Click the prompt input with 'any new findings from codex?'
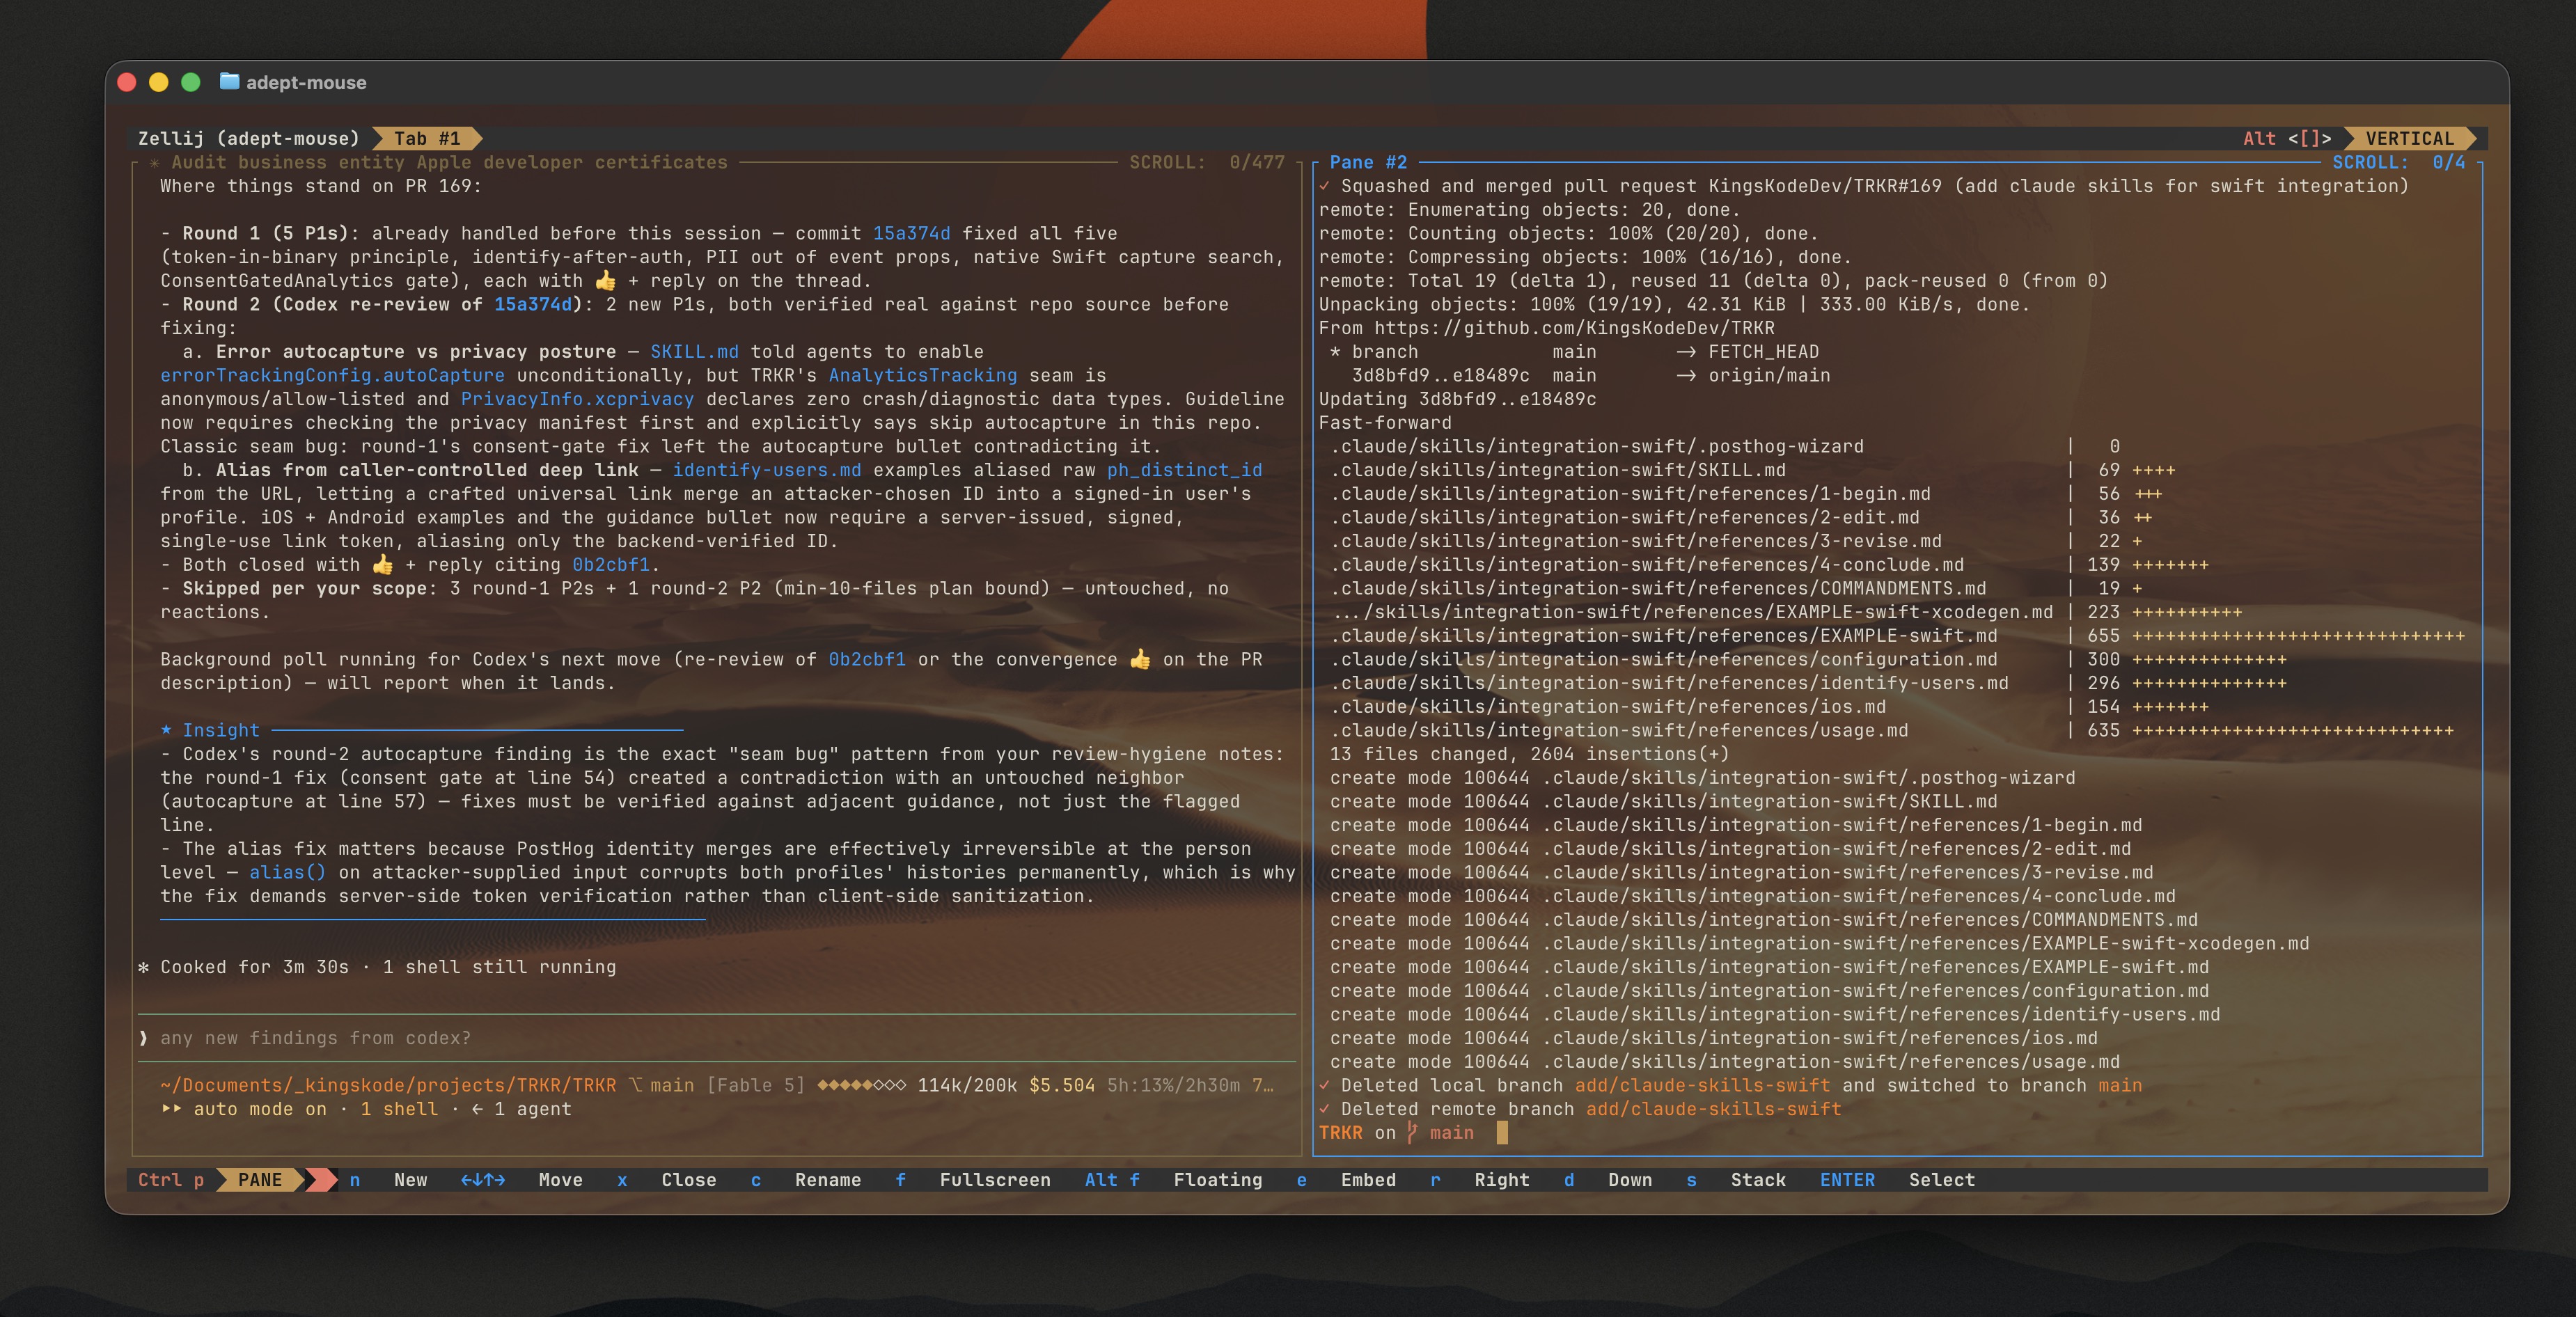This screenshot has height=1317, width=2576. 717,1038
